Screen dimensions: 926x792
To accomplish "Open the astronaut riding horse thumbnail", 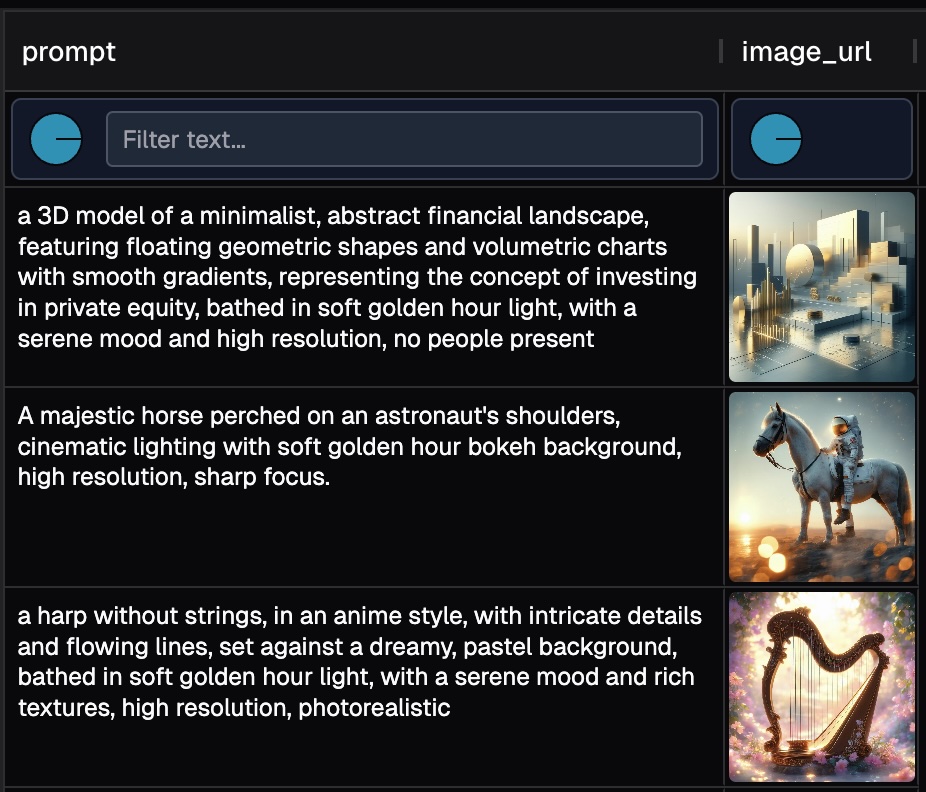I will point(822,487).
